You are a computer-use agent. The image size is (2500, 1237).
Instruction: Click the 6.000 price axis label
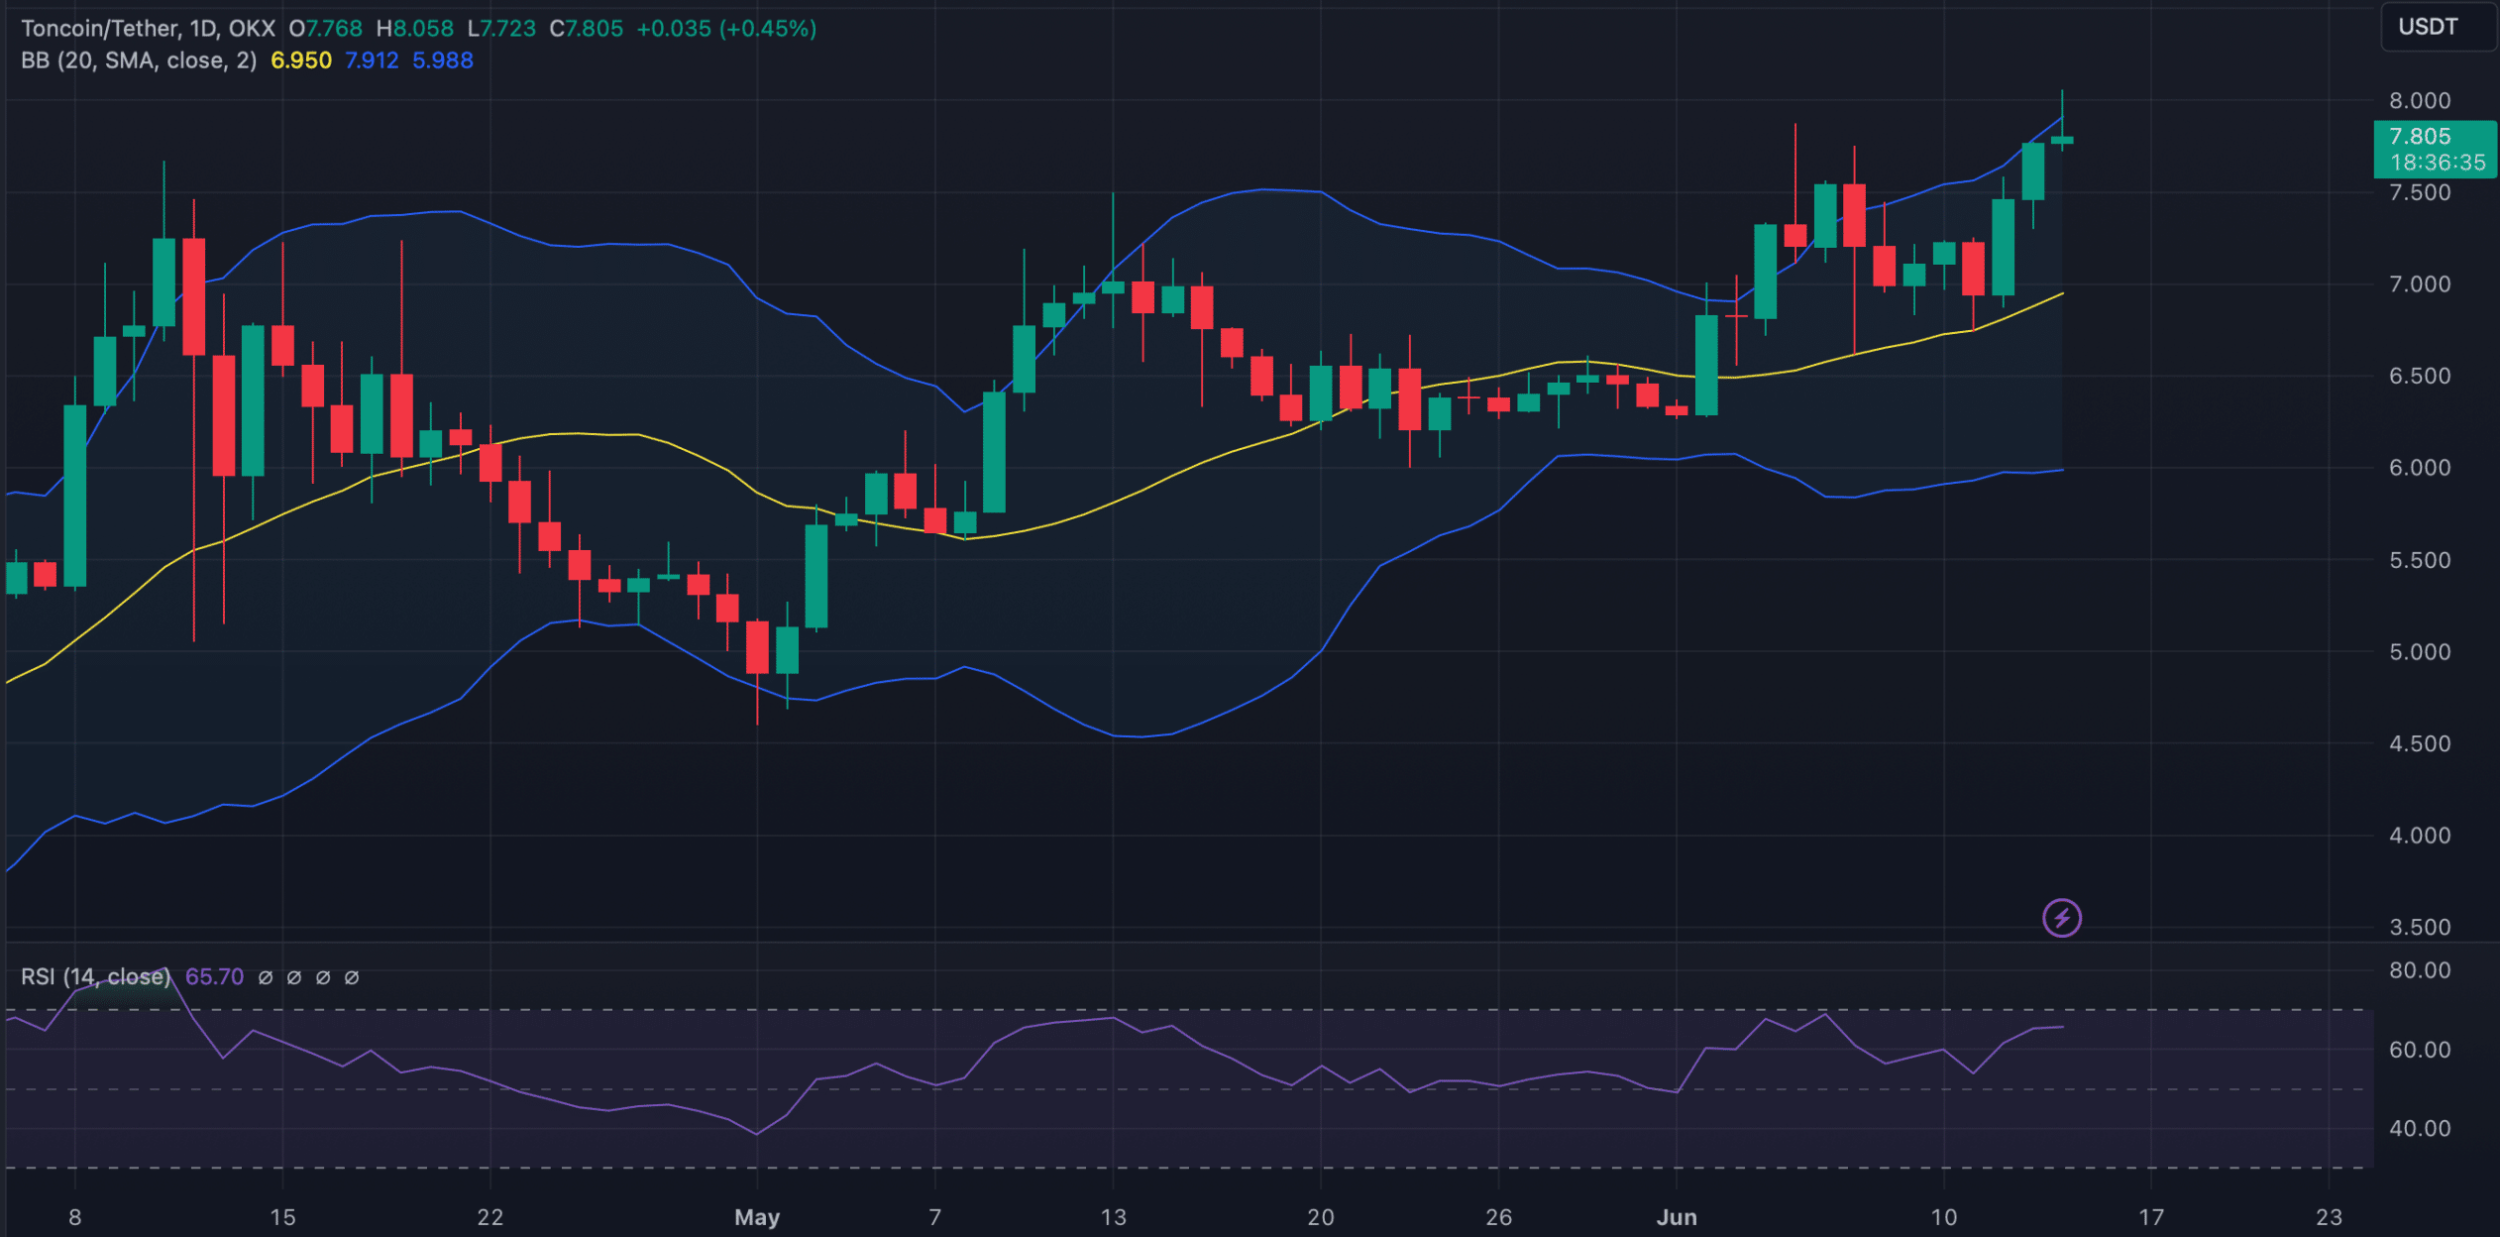point(2420,468)
